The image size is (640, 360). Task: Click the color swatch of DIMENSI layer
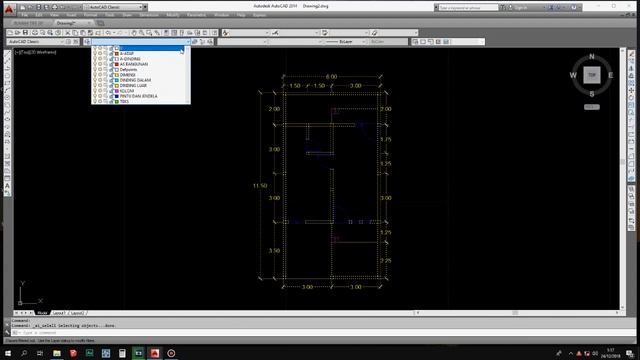116,75
